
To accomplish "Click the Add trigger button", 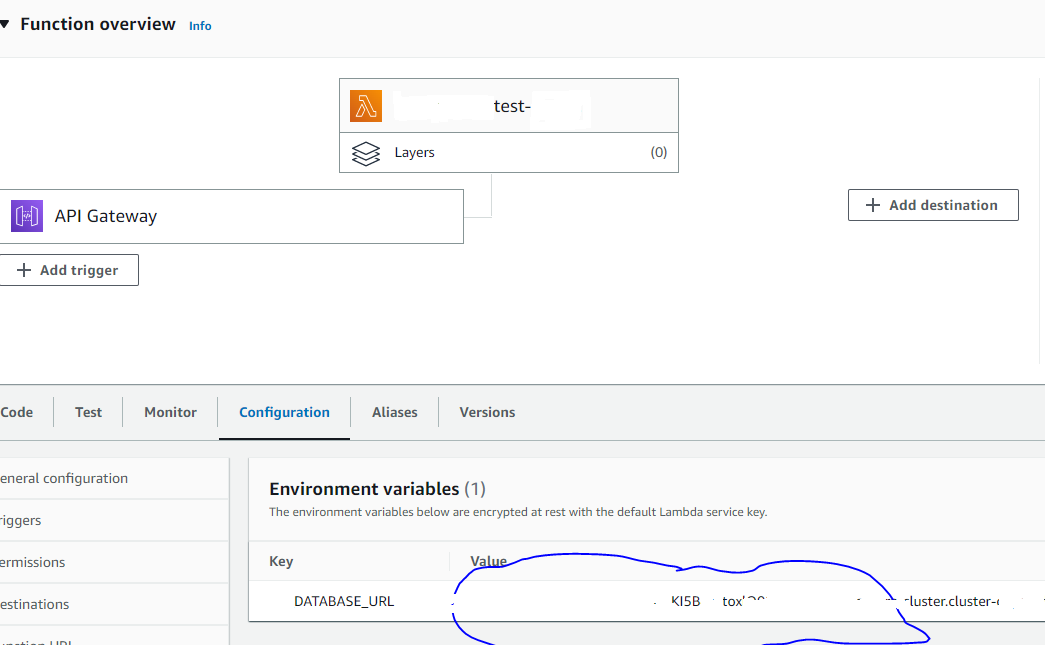I will coord(69,269).
